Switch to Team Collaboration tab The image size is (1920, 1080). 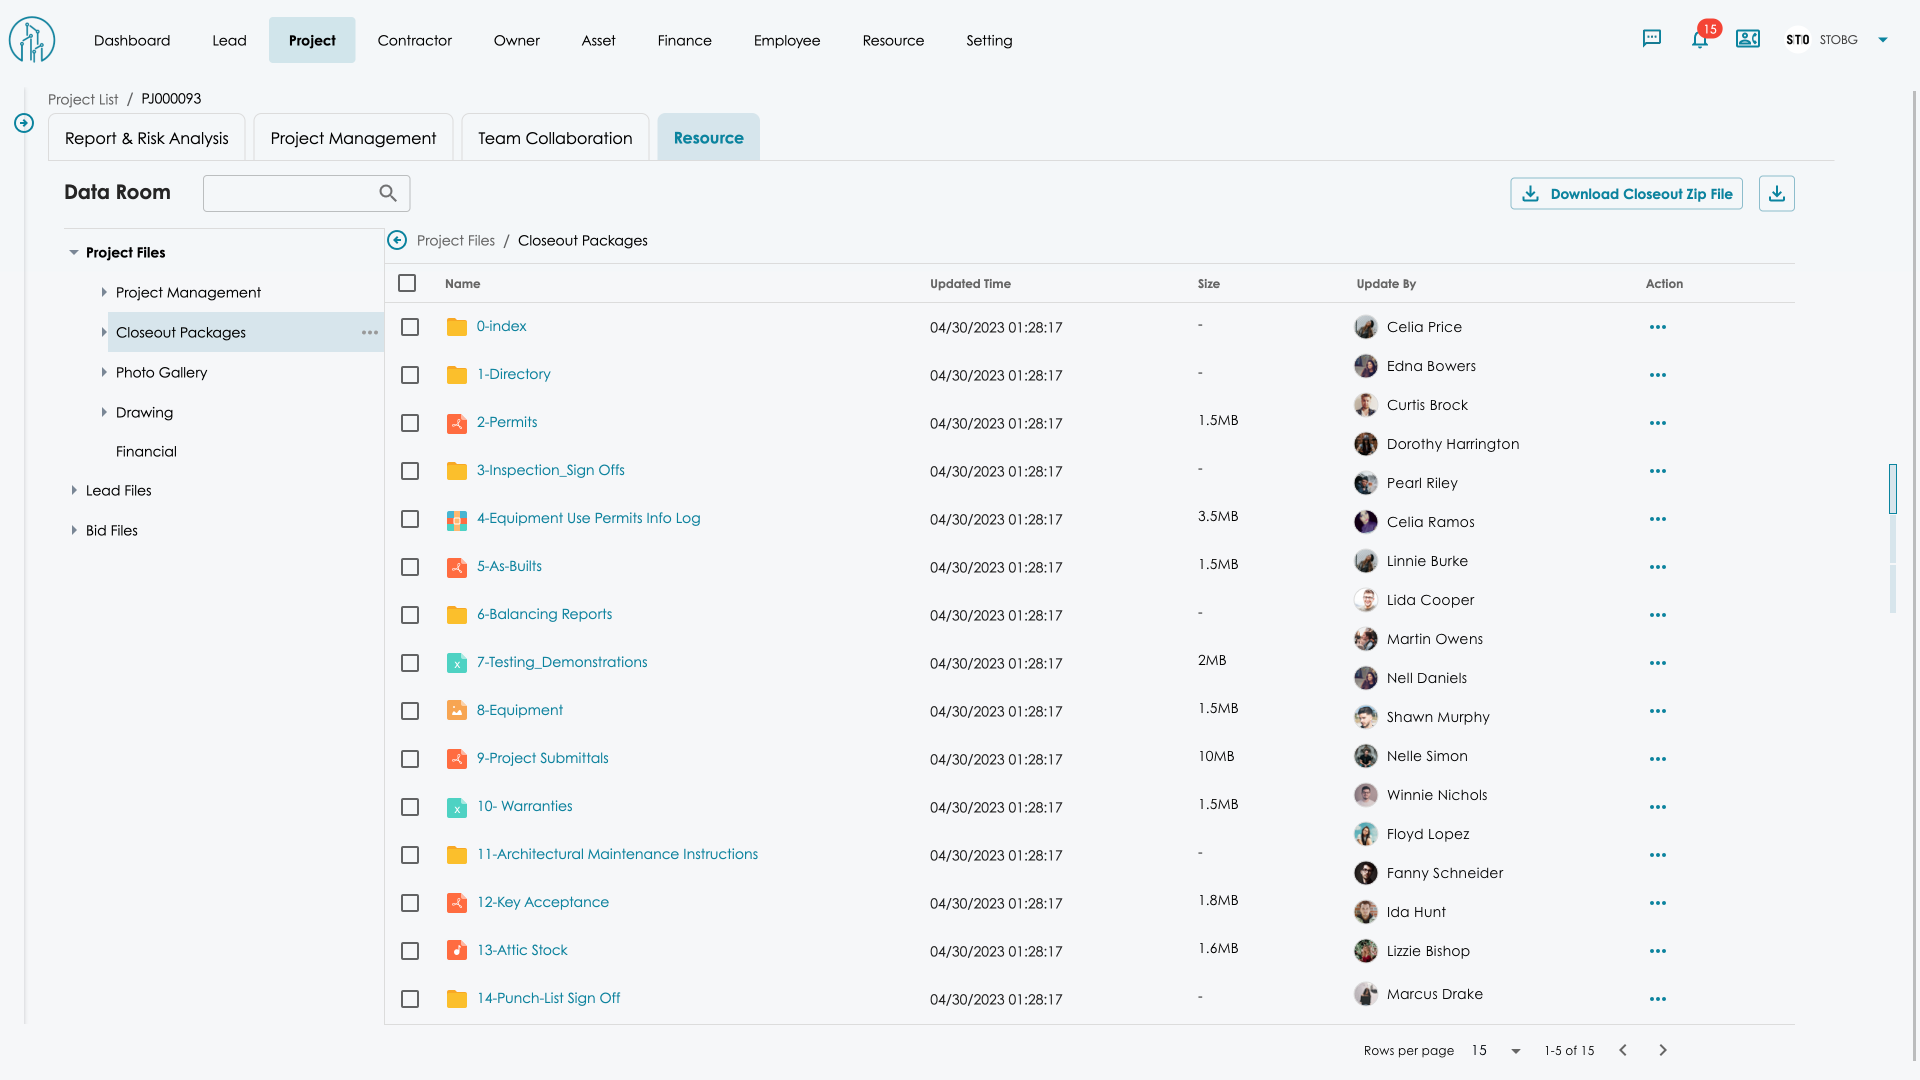(x=555, y=138)
